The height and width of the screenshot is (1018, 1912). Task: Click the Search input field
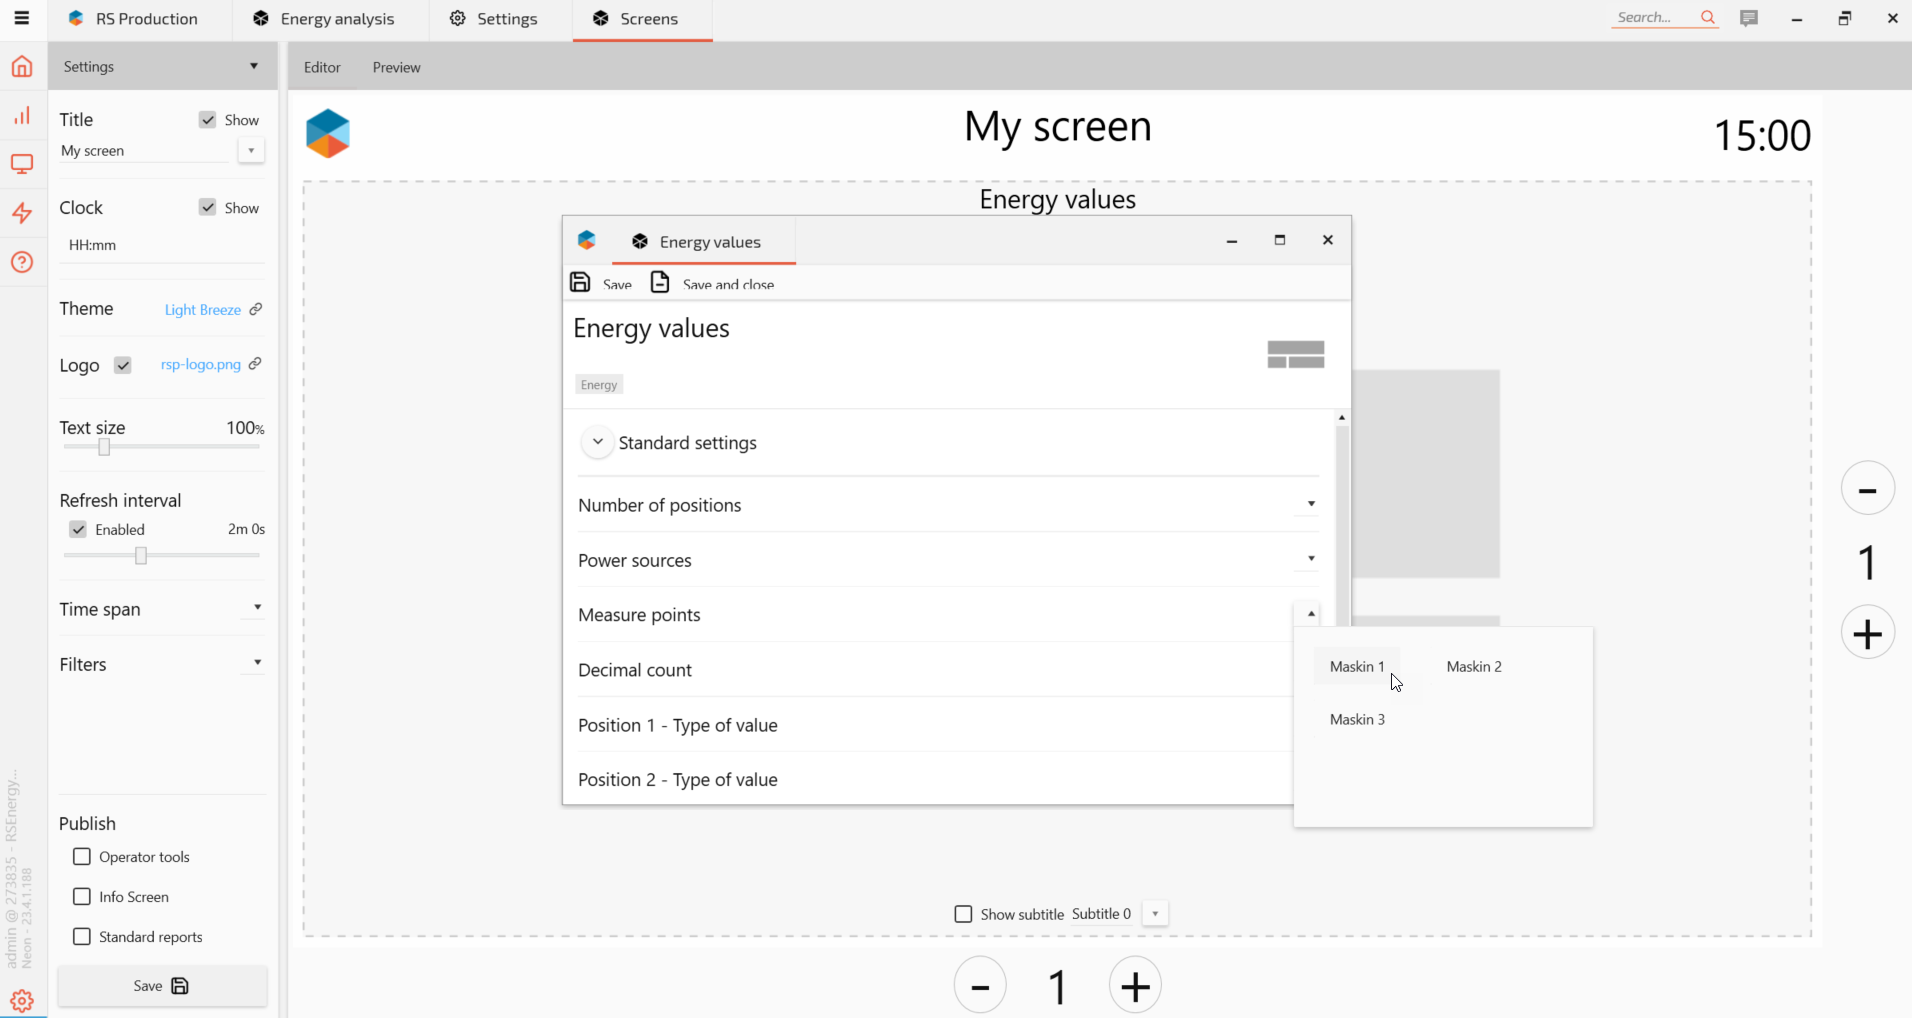1652,18
